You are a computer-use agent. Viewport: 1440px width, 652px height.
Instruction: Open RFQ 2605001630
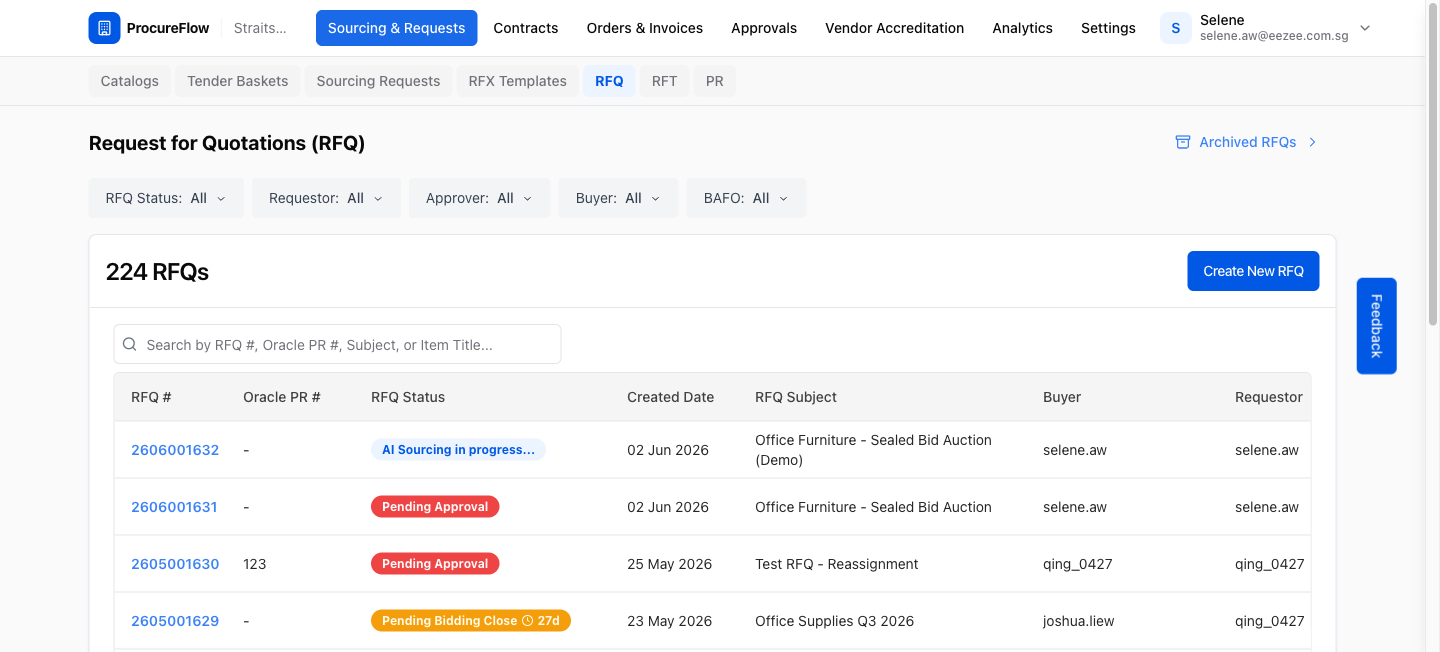pos(175,564)
